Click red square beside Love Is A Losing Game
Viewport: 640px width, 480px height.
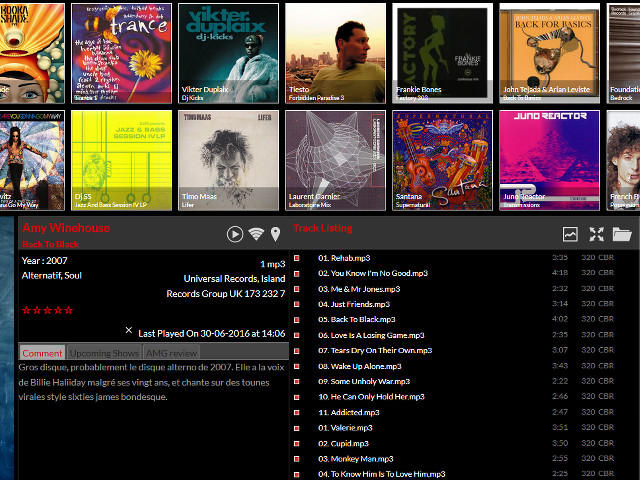pos(297,335)
